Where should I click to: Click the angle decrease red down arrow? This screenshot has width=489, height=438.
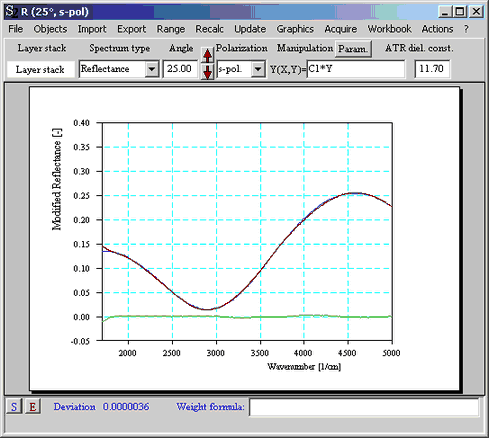tap(207, 72)
